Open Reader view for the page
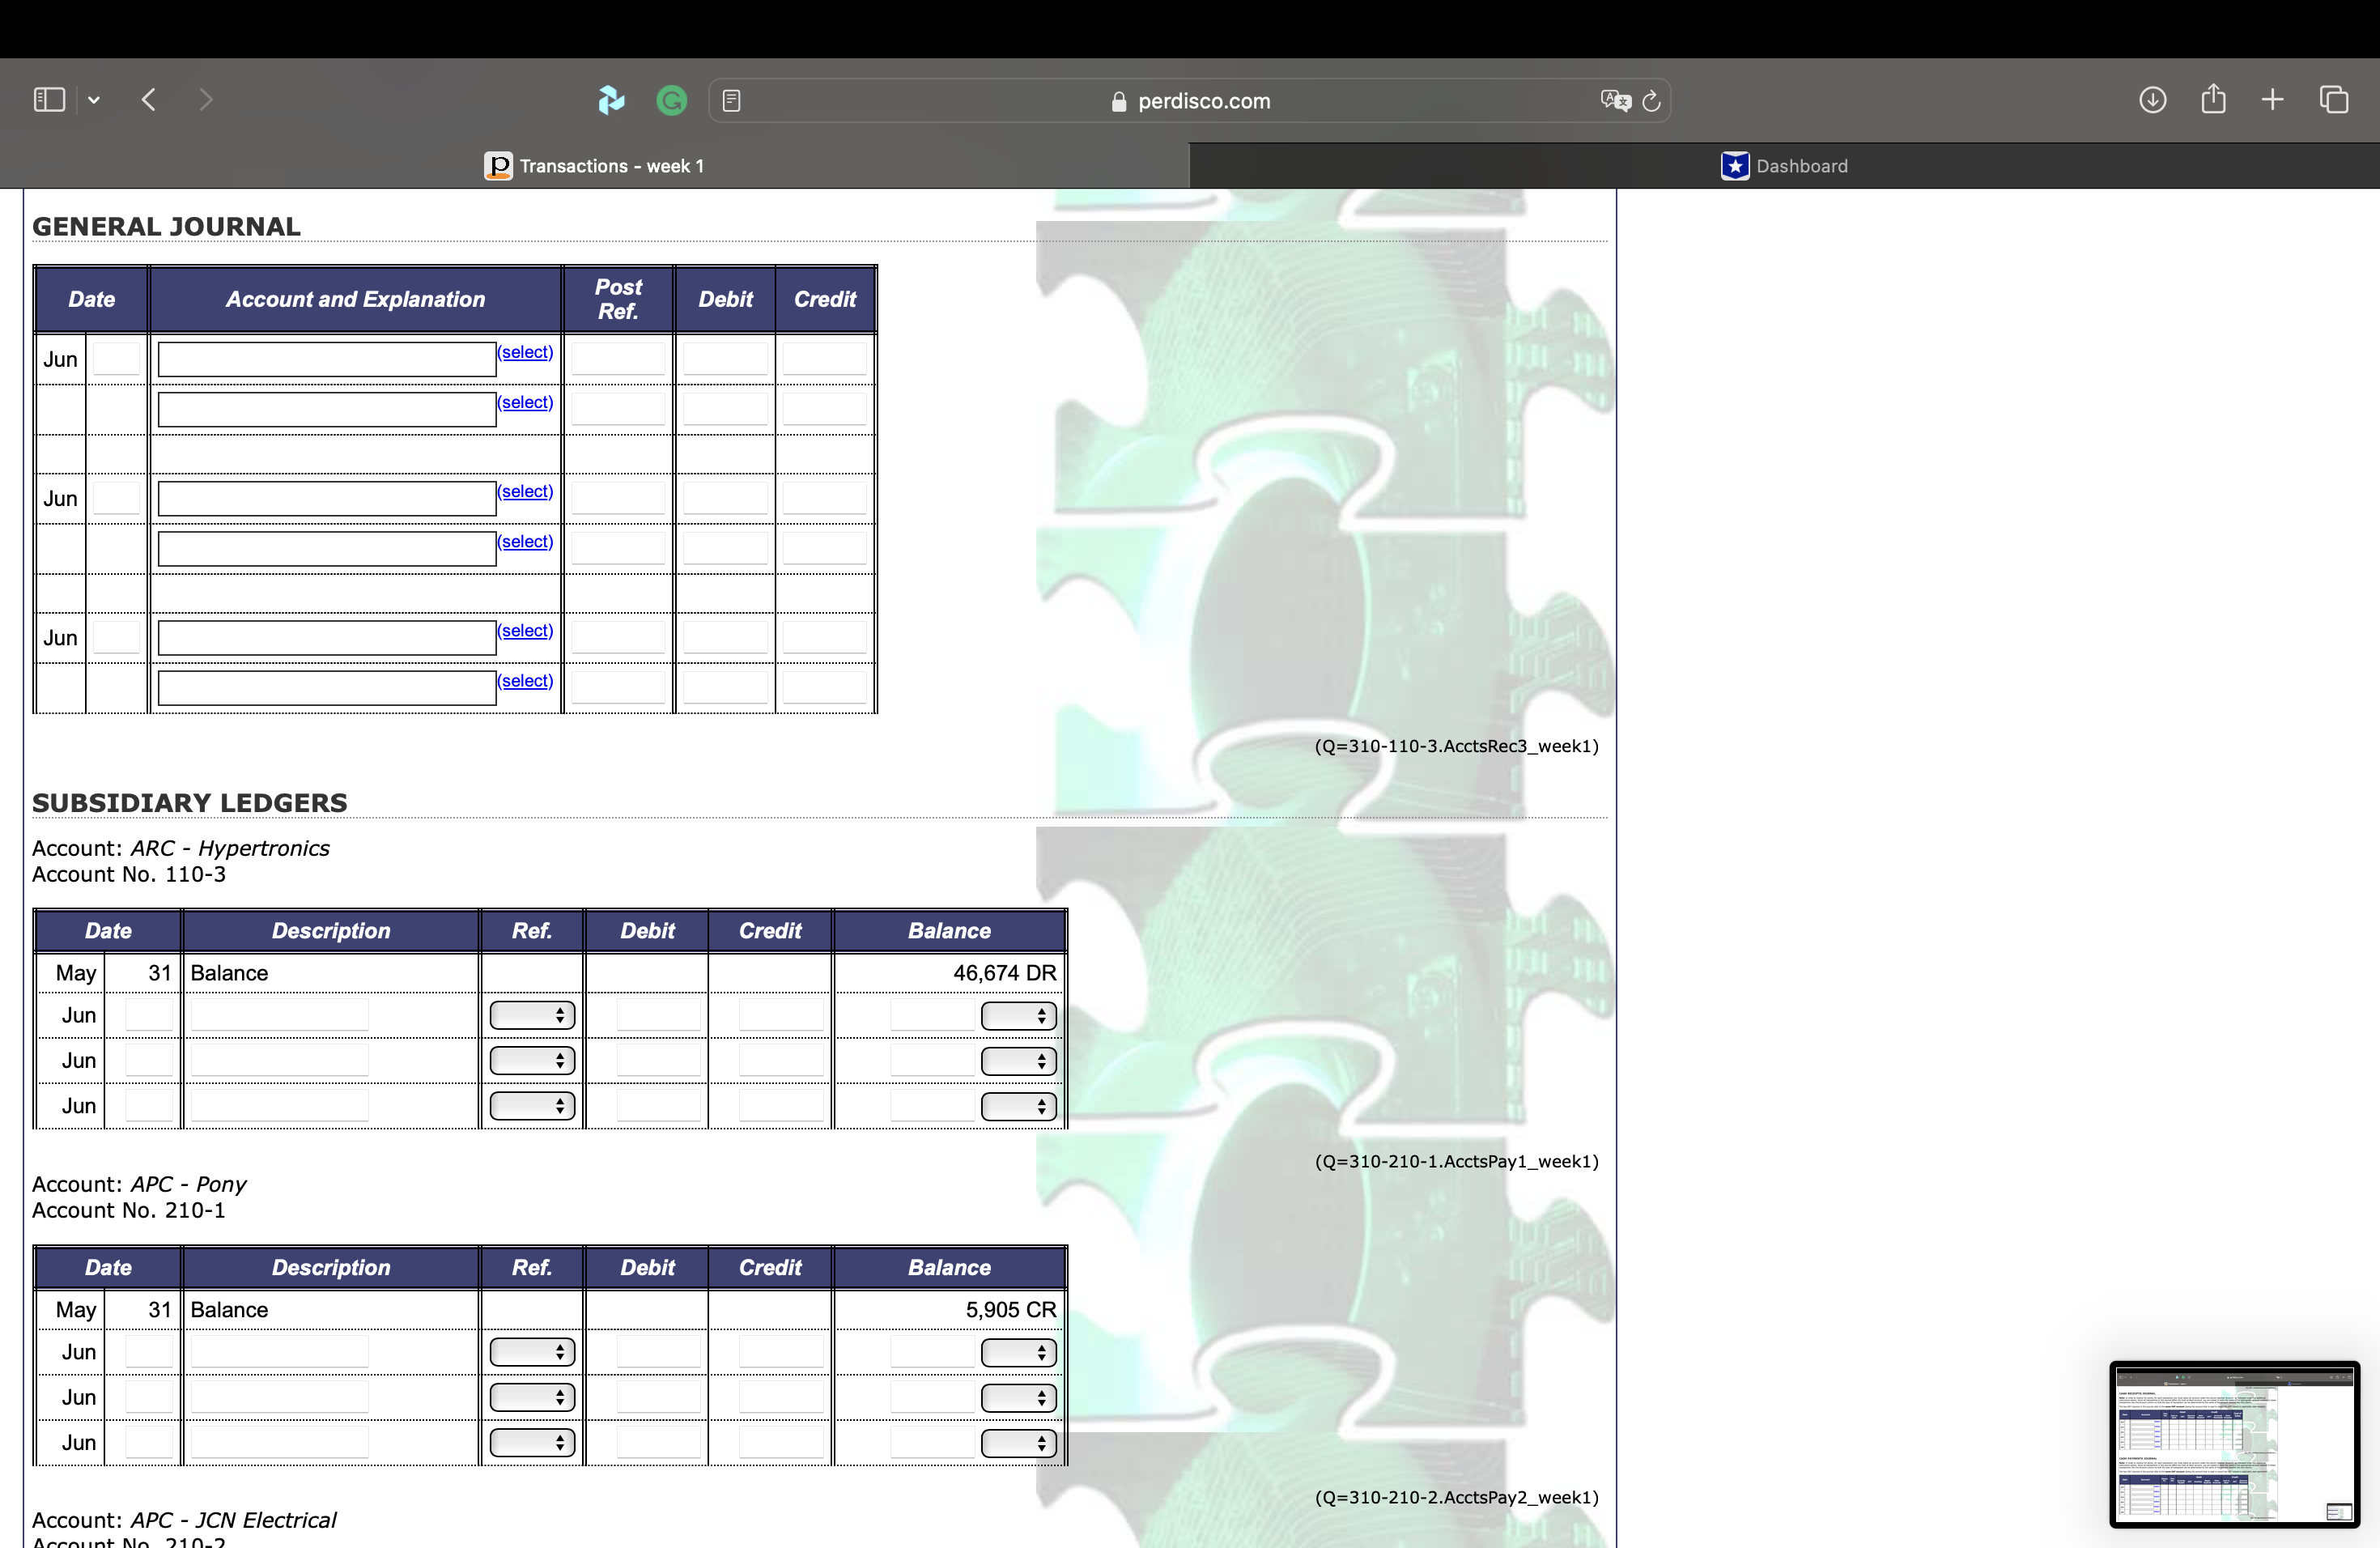 pos(733,99)
